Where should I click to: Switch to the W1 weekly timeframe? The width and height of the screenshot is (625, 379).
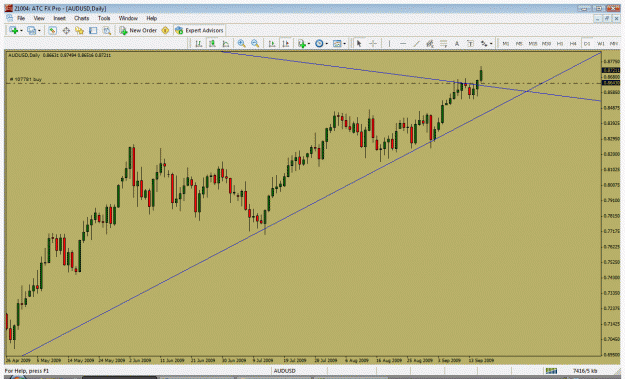click(600, 43)
